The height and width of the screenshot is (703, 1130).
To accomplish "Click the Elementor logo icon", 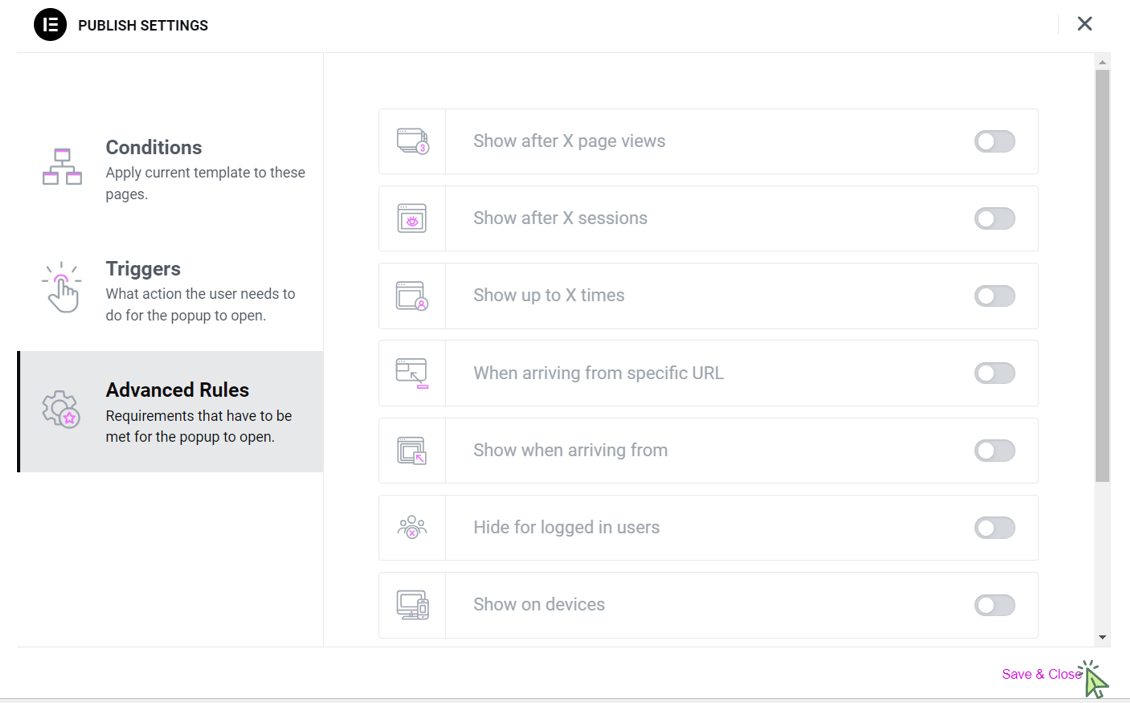I will (50, 25).
